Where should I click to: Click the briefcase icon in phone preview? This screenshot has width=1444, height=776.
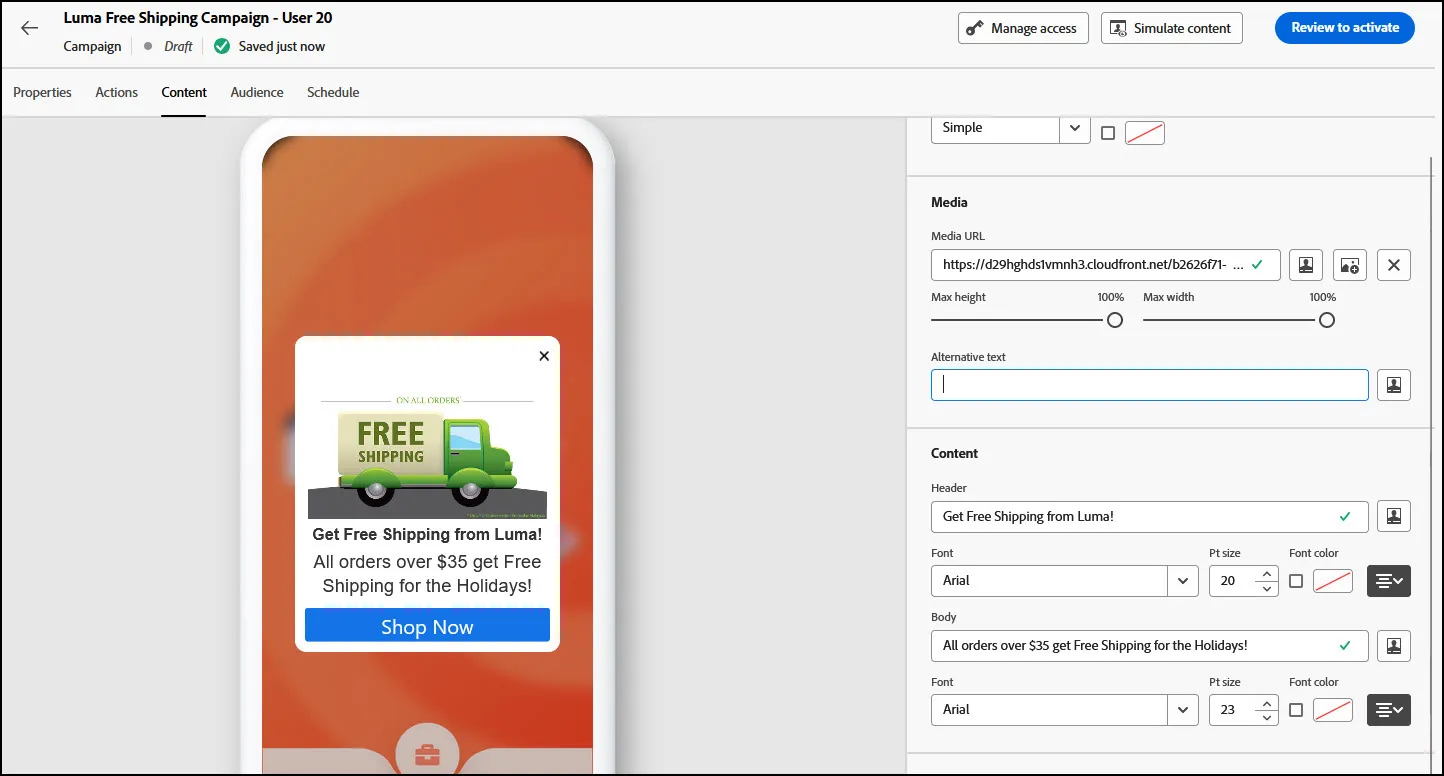[427, 754]
